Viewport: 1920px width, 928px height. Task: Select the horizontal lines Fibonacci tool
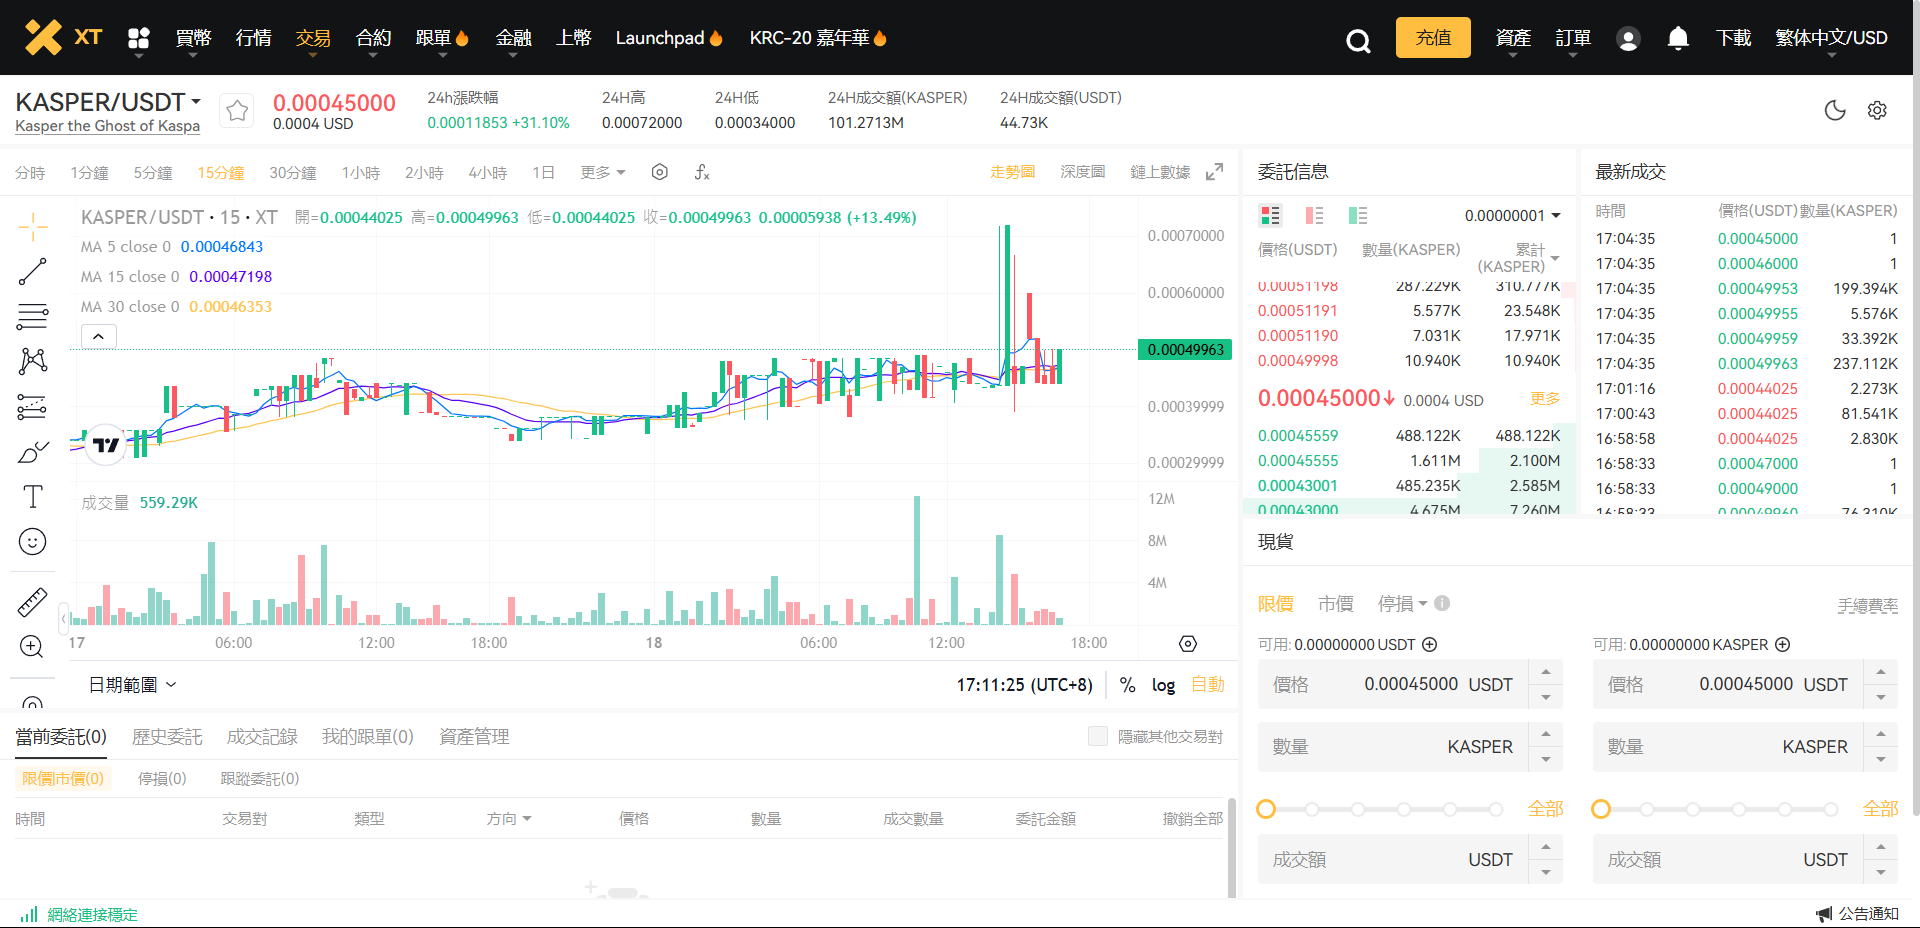(x=33, y=317)
